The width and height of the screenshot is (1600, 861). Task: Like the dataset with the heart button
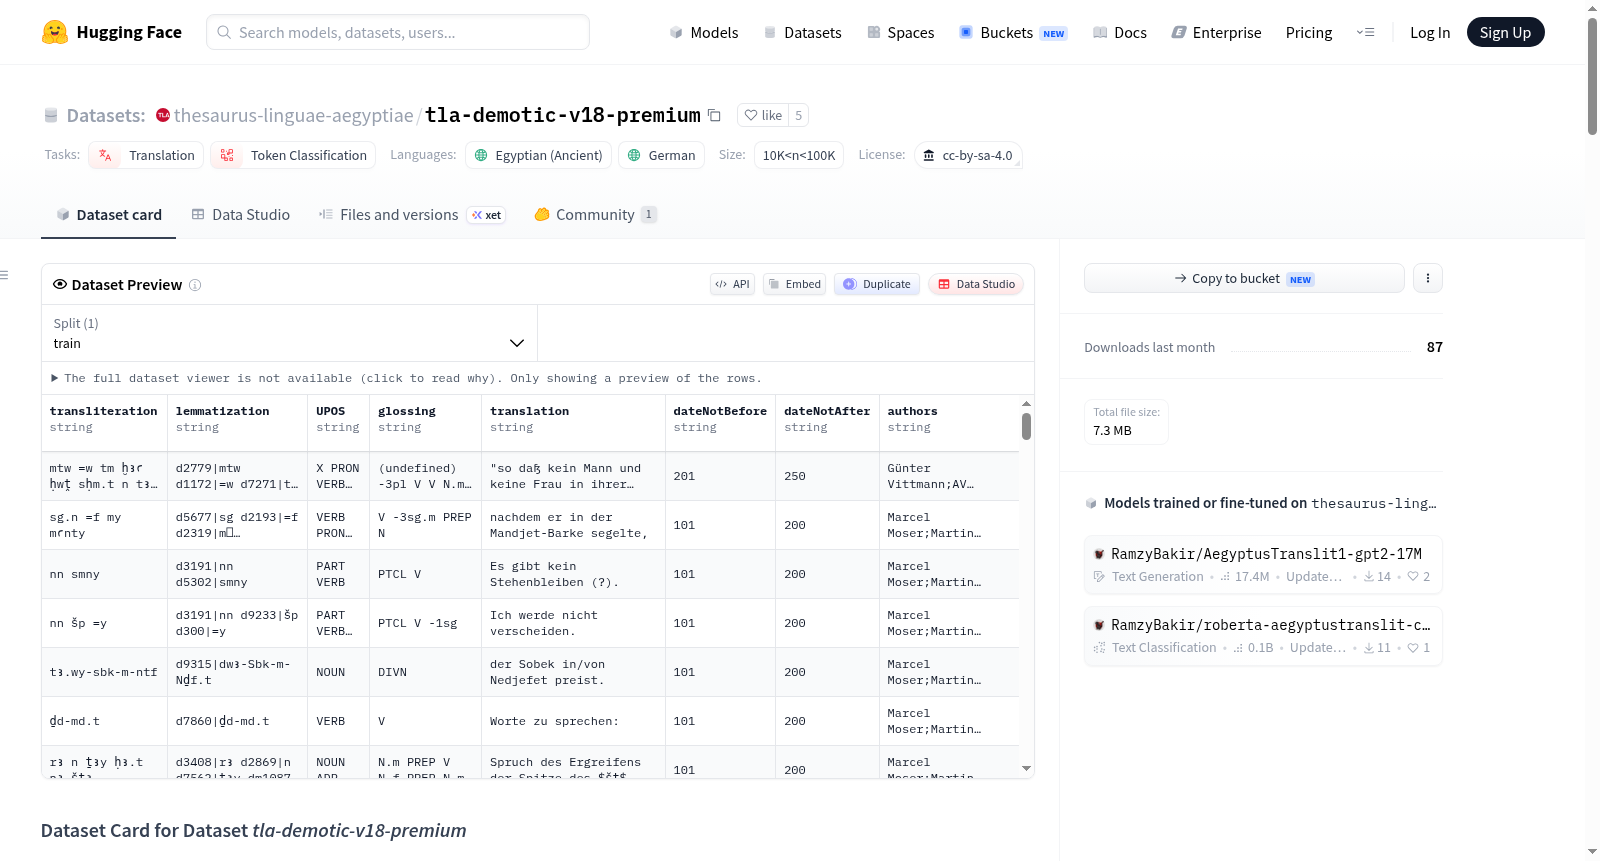(x=763, y=115)
